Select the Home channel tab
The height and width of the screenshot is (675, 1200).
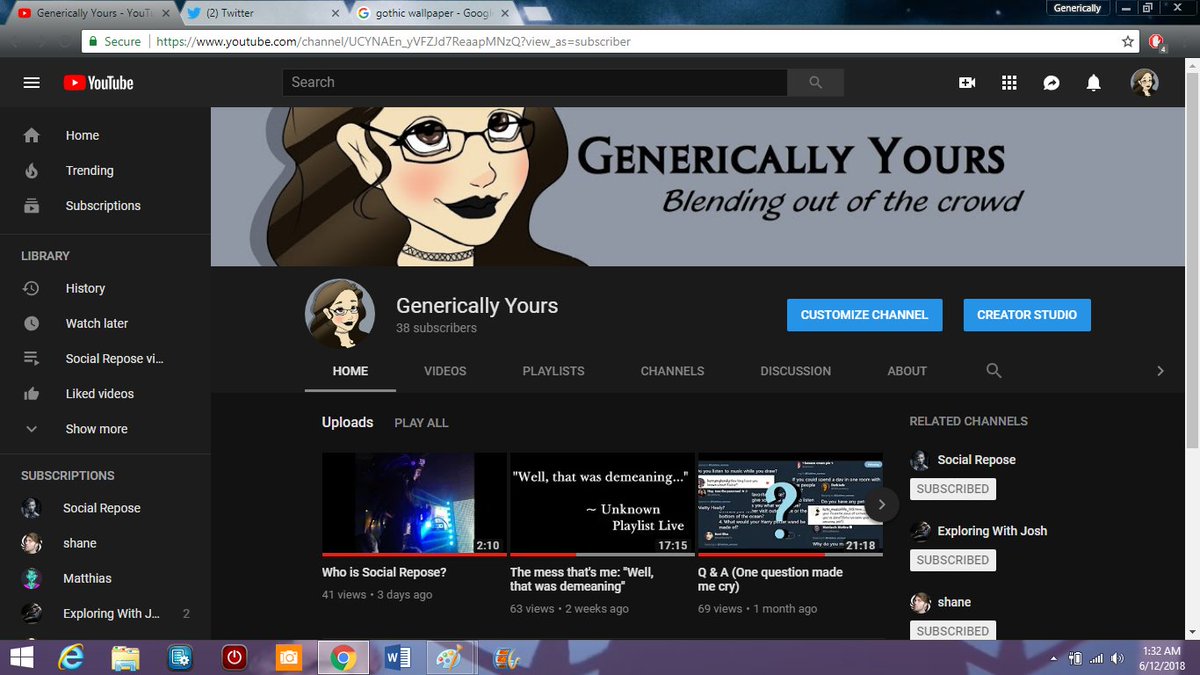(x=350, y=371)
